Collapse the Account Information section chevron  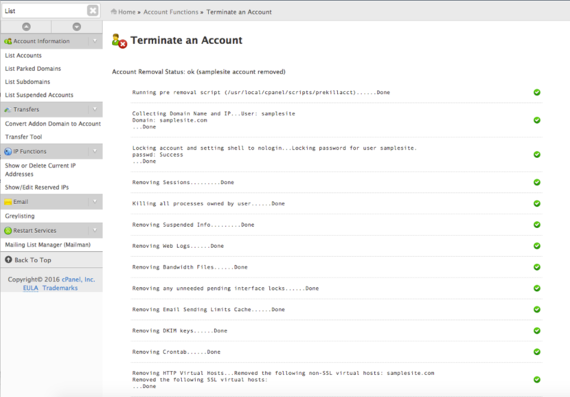coord(95,41)
